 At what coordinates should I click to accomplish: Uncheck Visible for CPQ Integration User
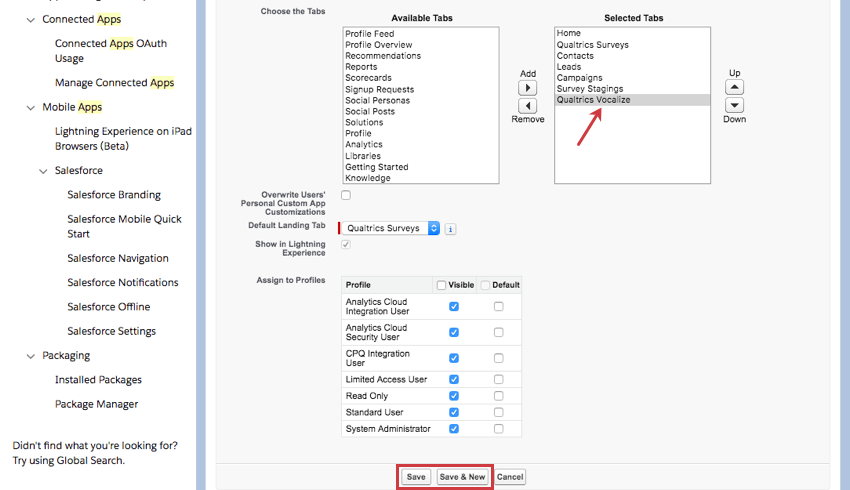click(454, 358)
